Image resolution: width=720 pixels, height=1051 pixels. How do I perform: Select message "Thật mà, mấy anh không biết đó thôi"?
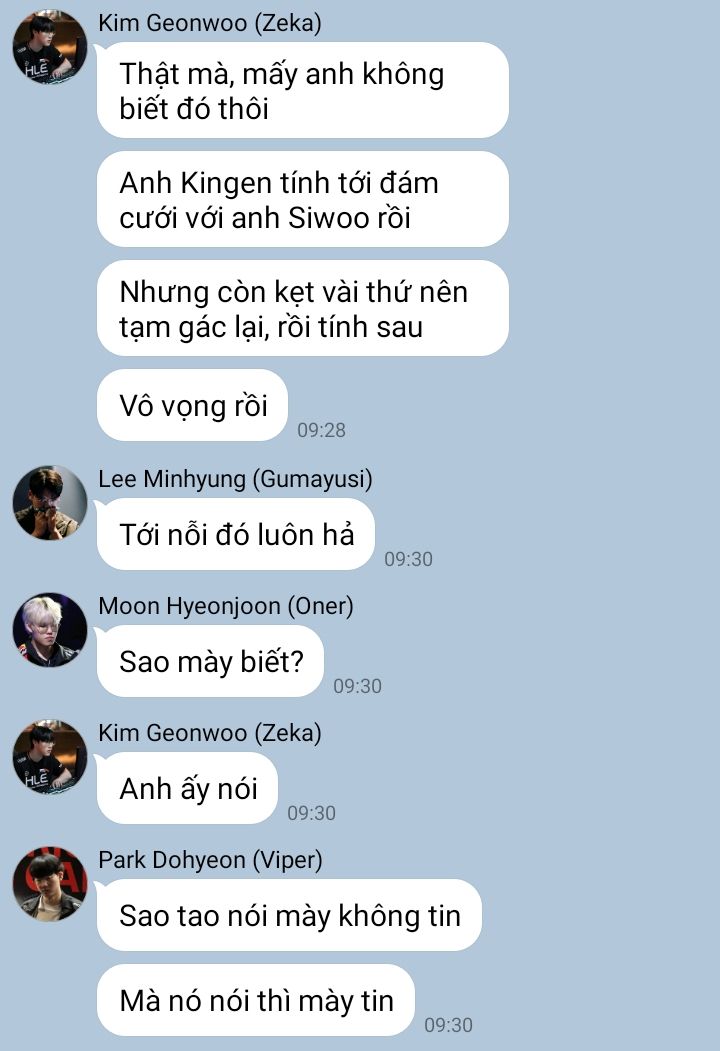(x=302, y=90)
